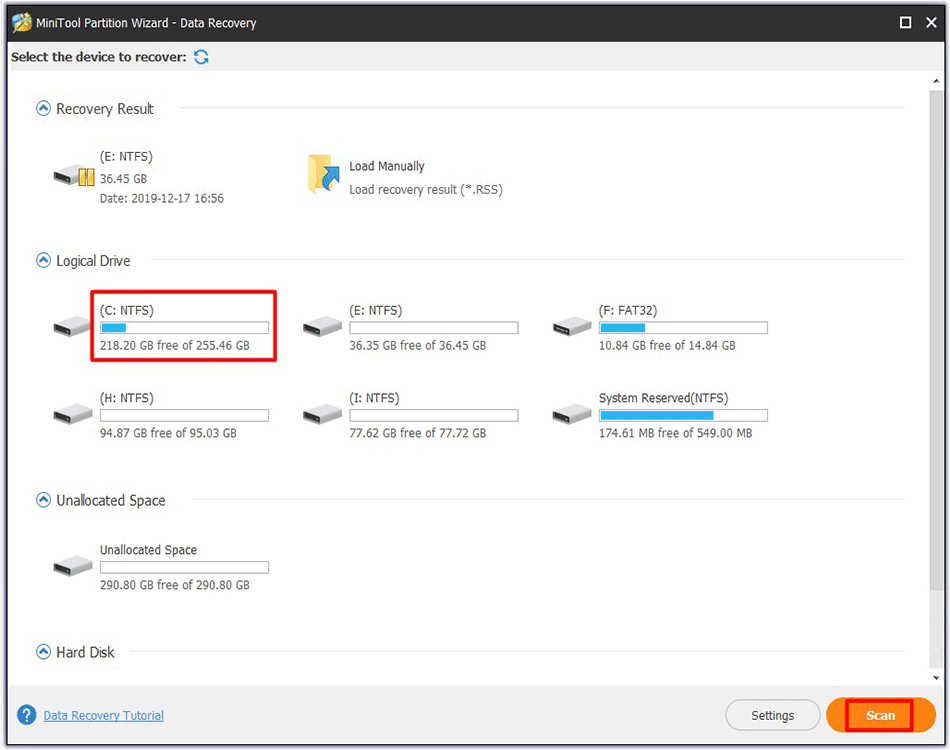This screenshot has height=750, width=950.
Task: Click the refresh device list icon
Action: tap(200, 58)
